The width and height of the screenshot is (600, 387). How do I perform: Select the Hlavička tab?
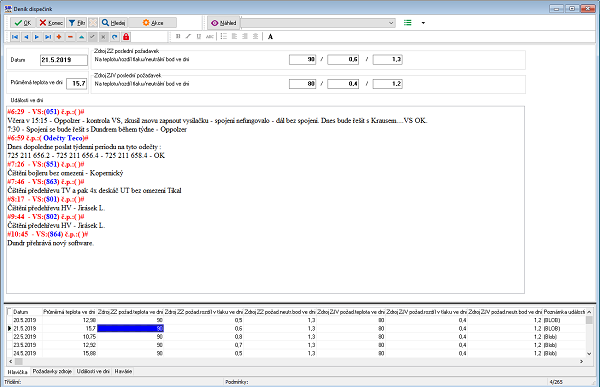(18, 372)
